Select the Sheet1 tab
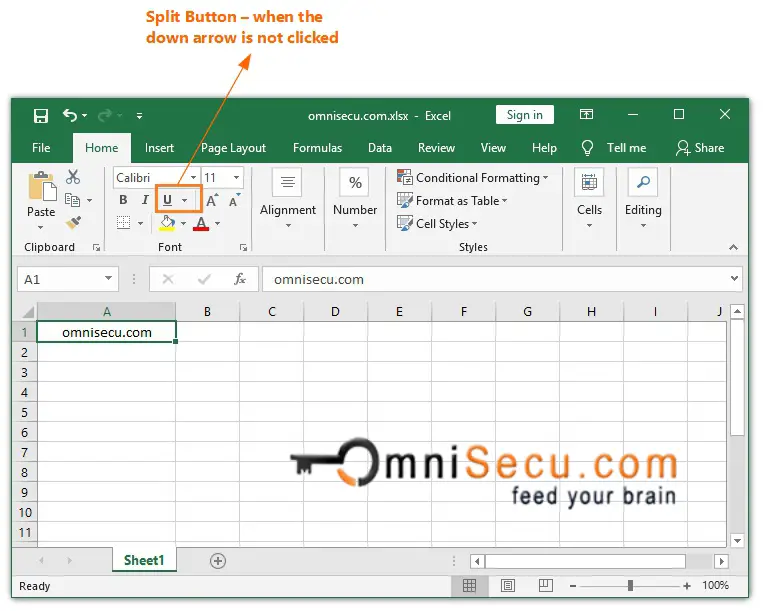Viewport: 763px width, 611px height. pos(144,560)
